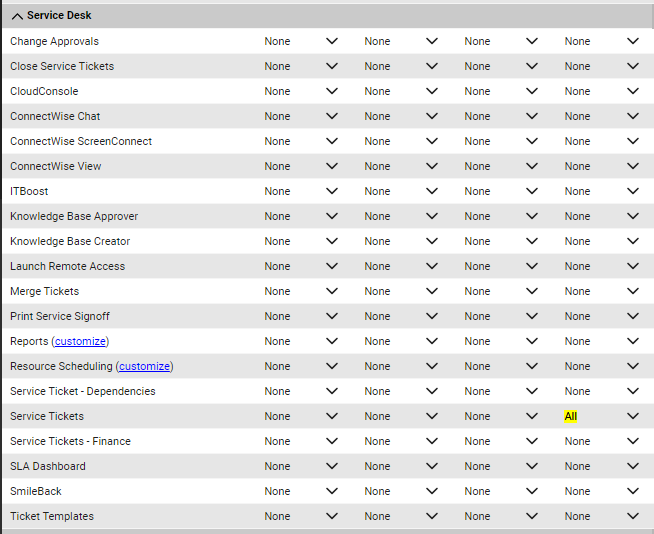The height and width of the screenshot is (534, 654).
Task: Click the Merge Tickets label
Action: (x=45, y=292)
